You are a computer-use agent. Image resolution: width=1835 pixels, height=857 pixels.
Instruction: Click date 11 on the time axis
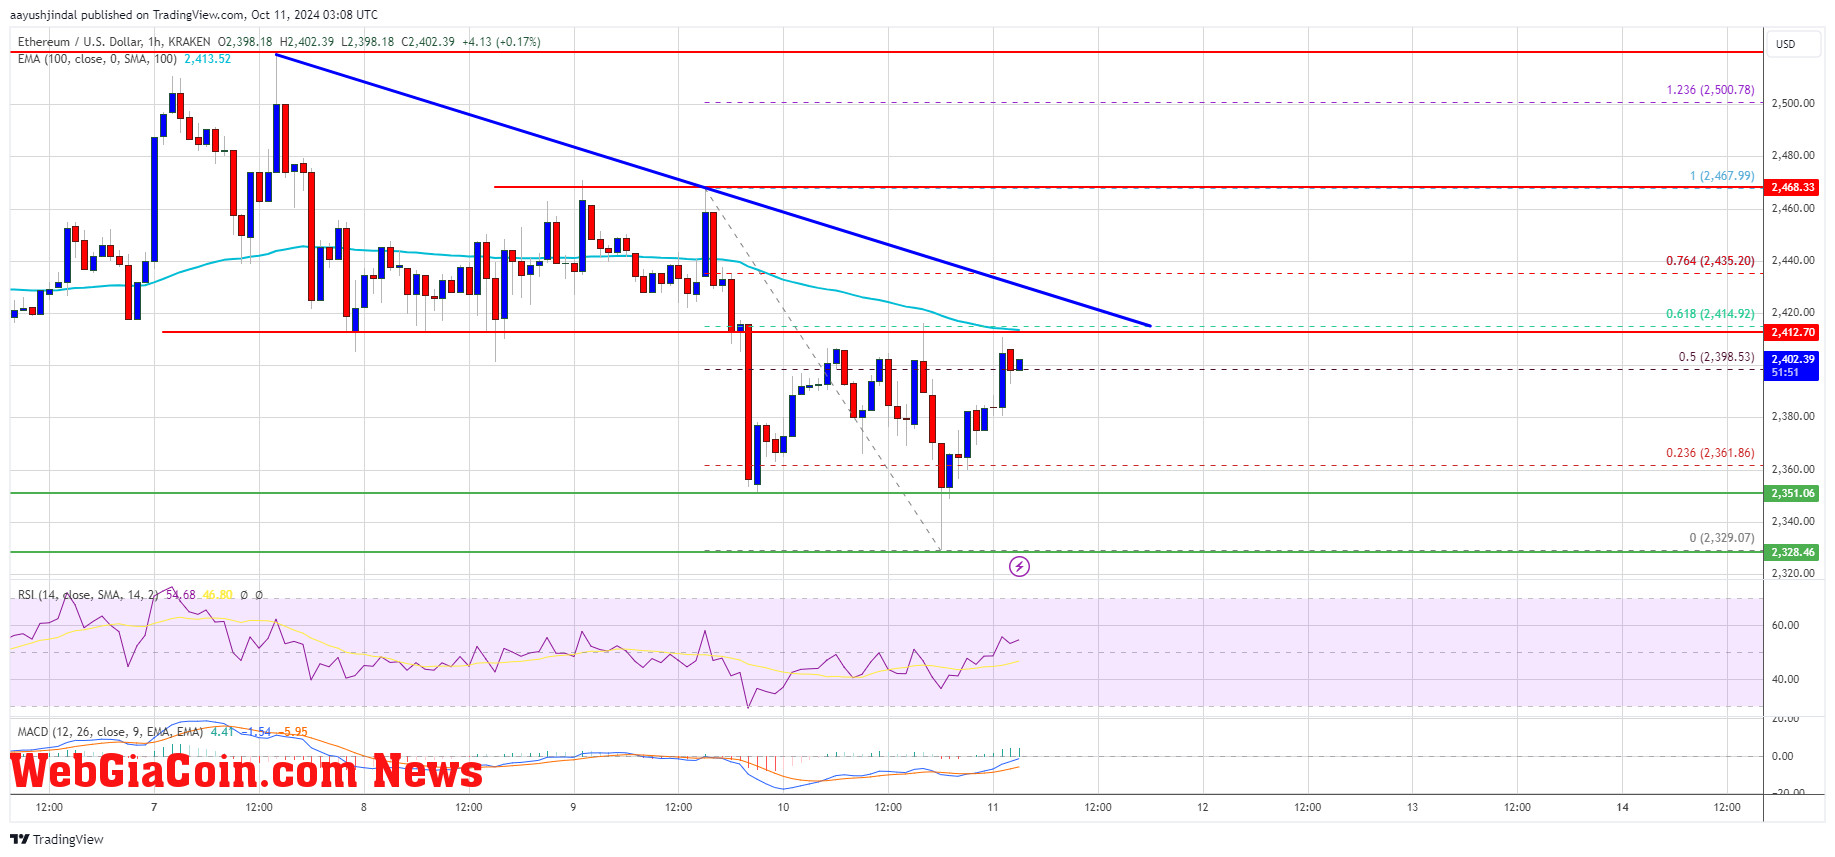(993, 807)
